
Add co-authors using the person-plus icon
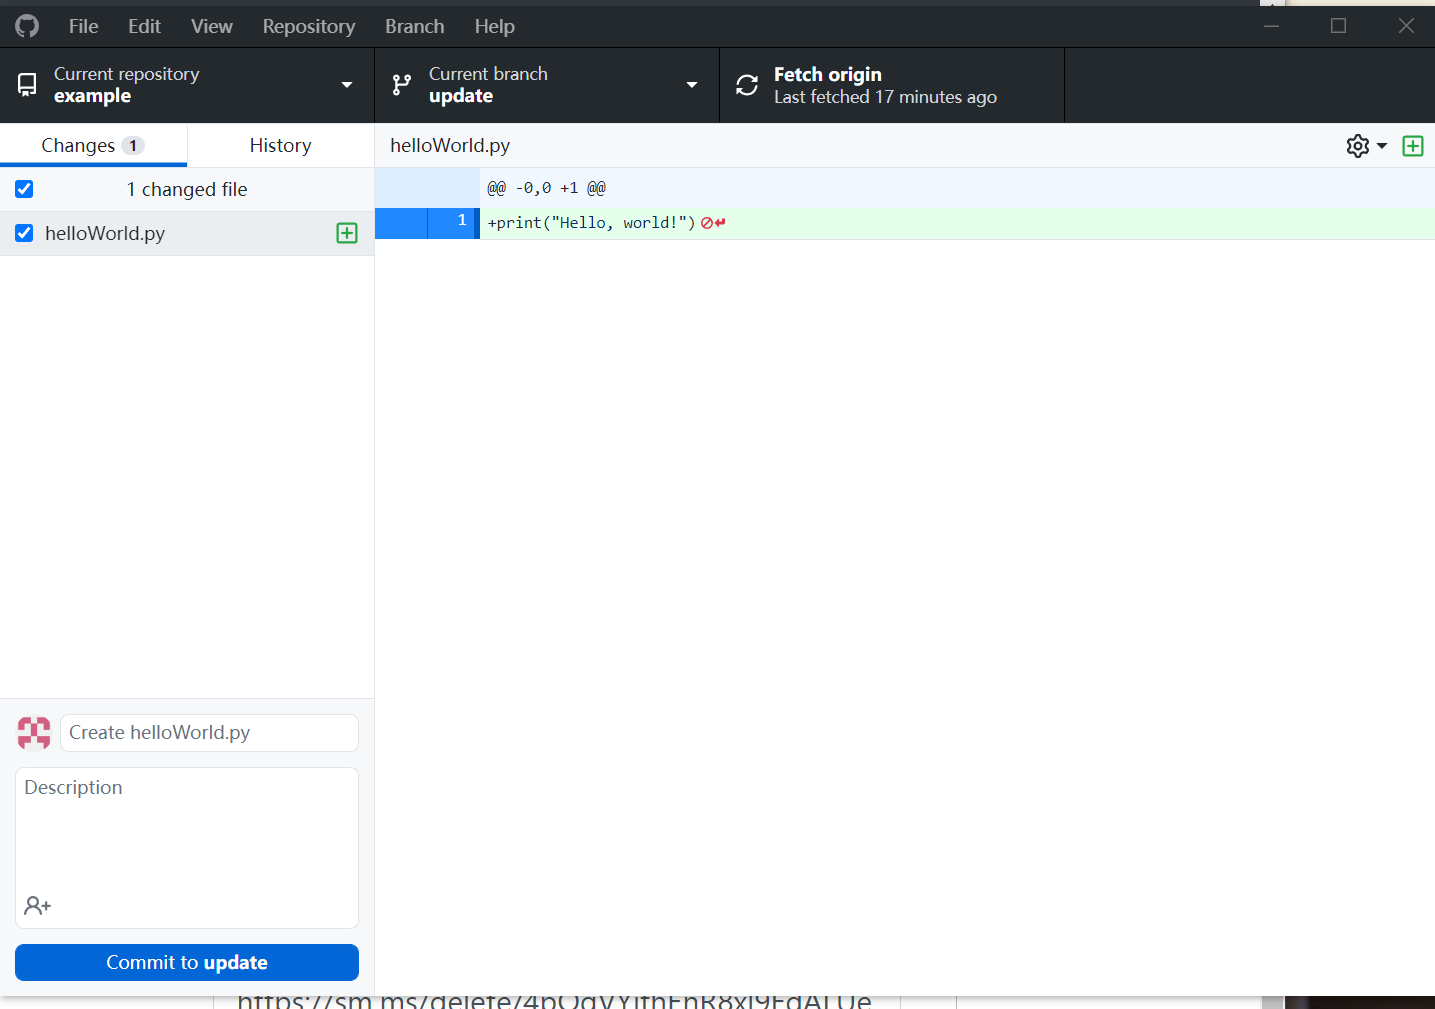pos(38,906)
